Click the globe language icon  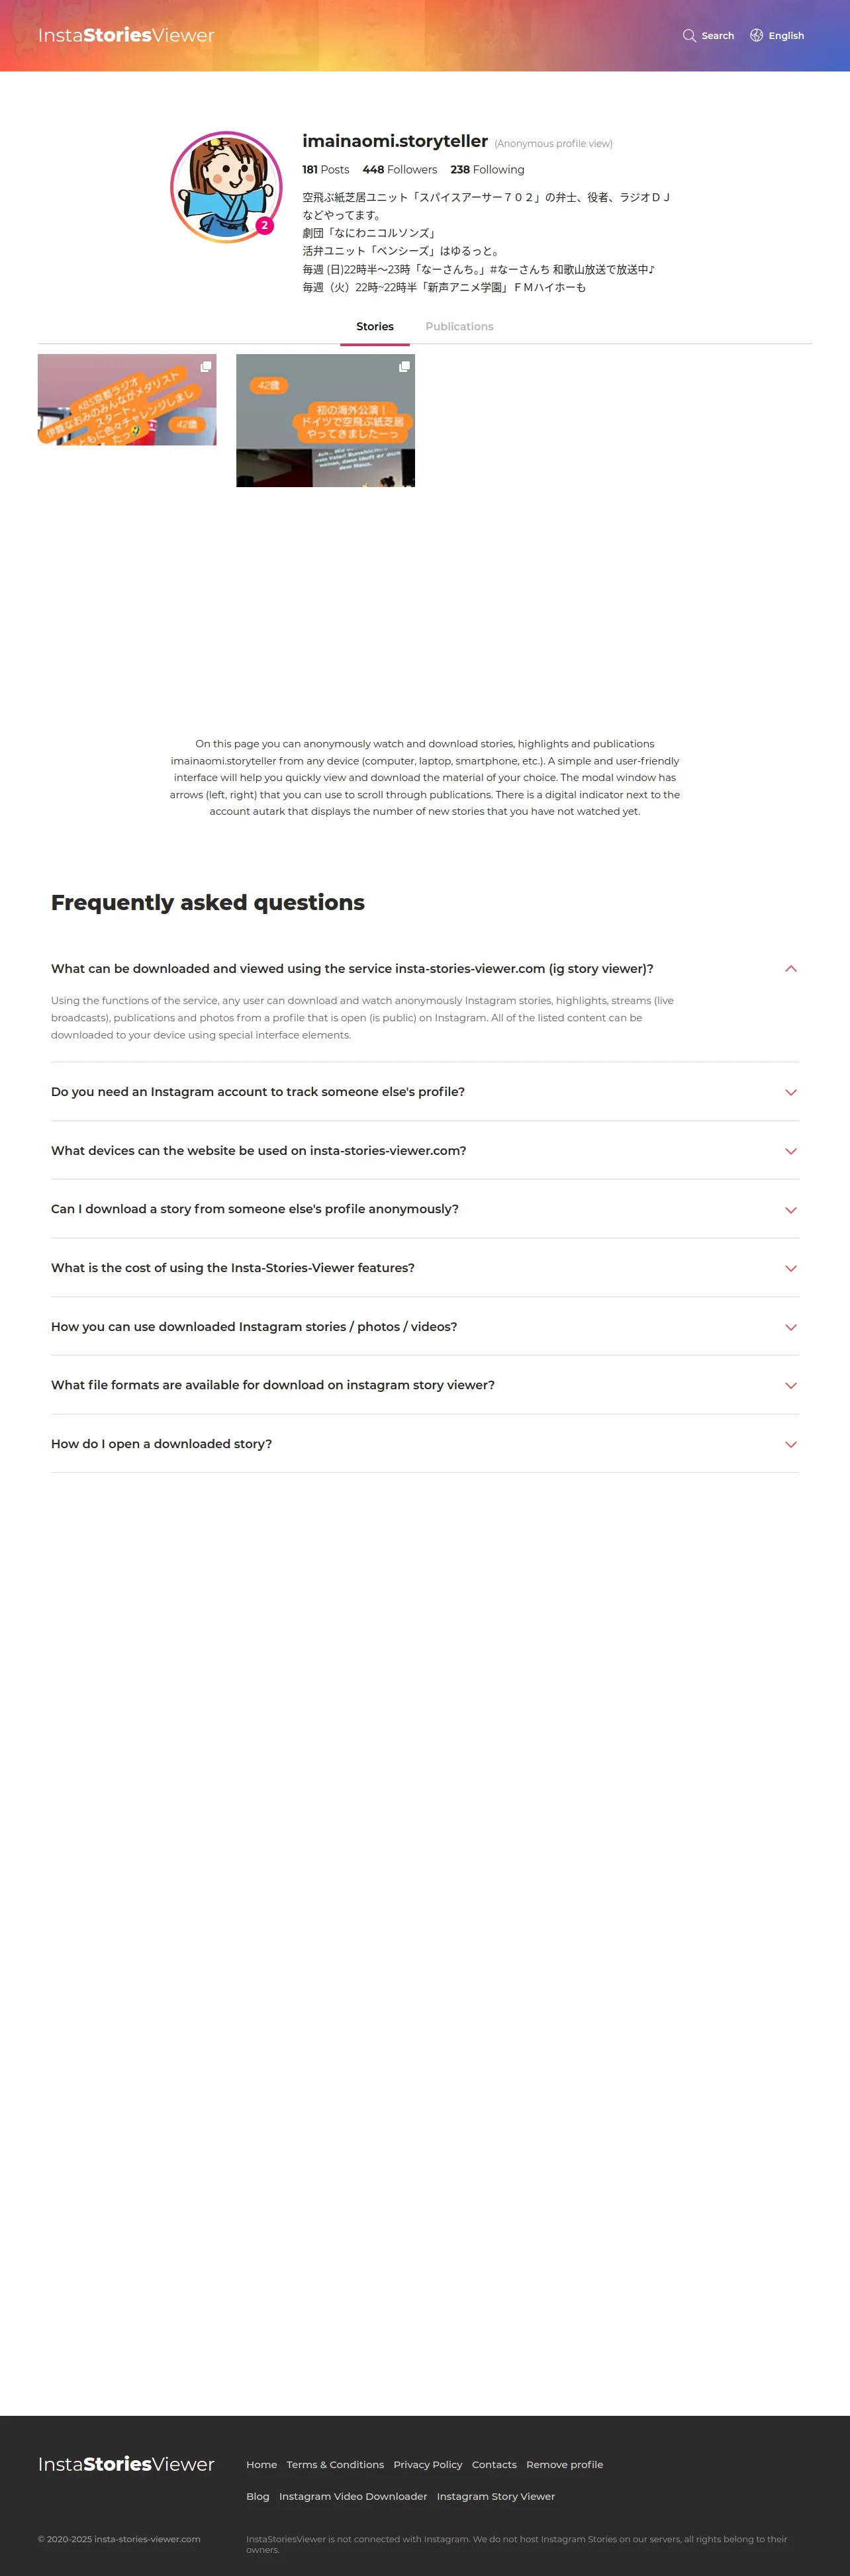756,36
